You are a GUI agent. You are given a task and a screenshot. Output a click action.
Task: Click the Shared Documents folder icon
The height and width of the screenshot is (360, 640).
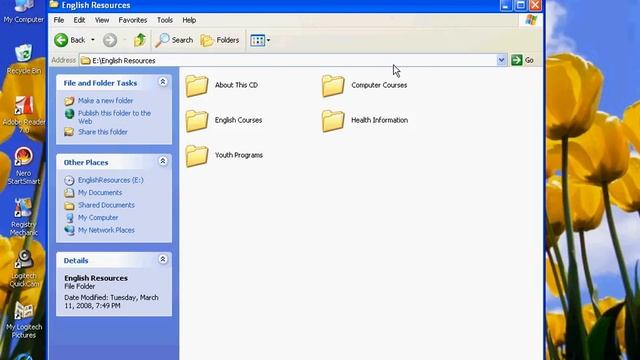[x=69, y=205]
